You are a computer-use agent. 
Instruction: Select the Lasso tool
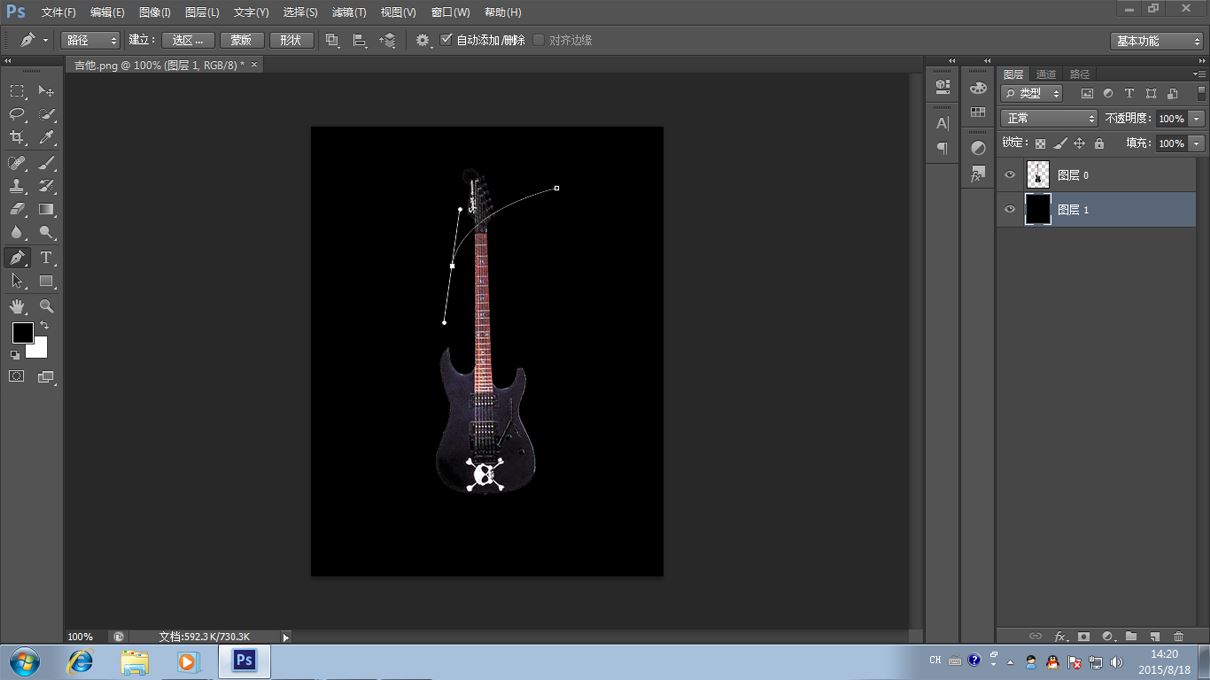[17, 114]
